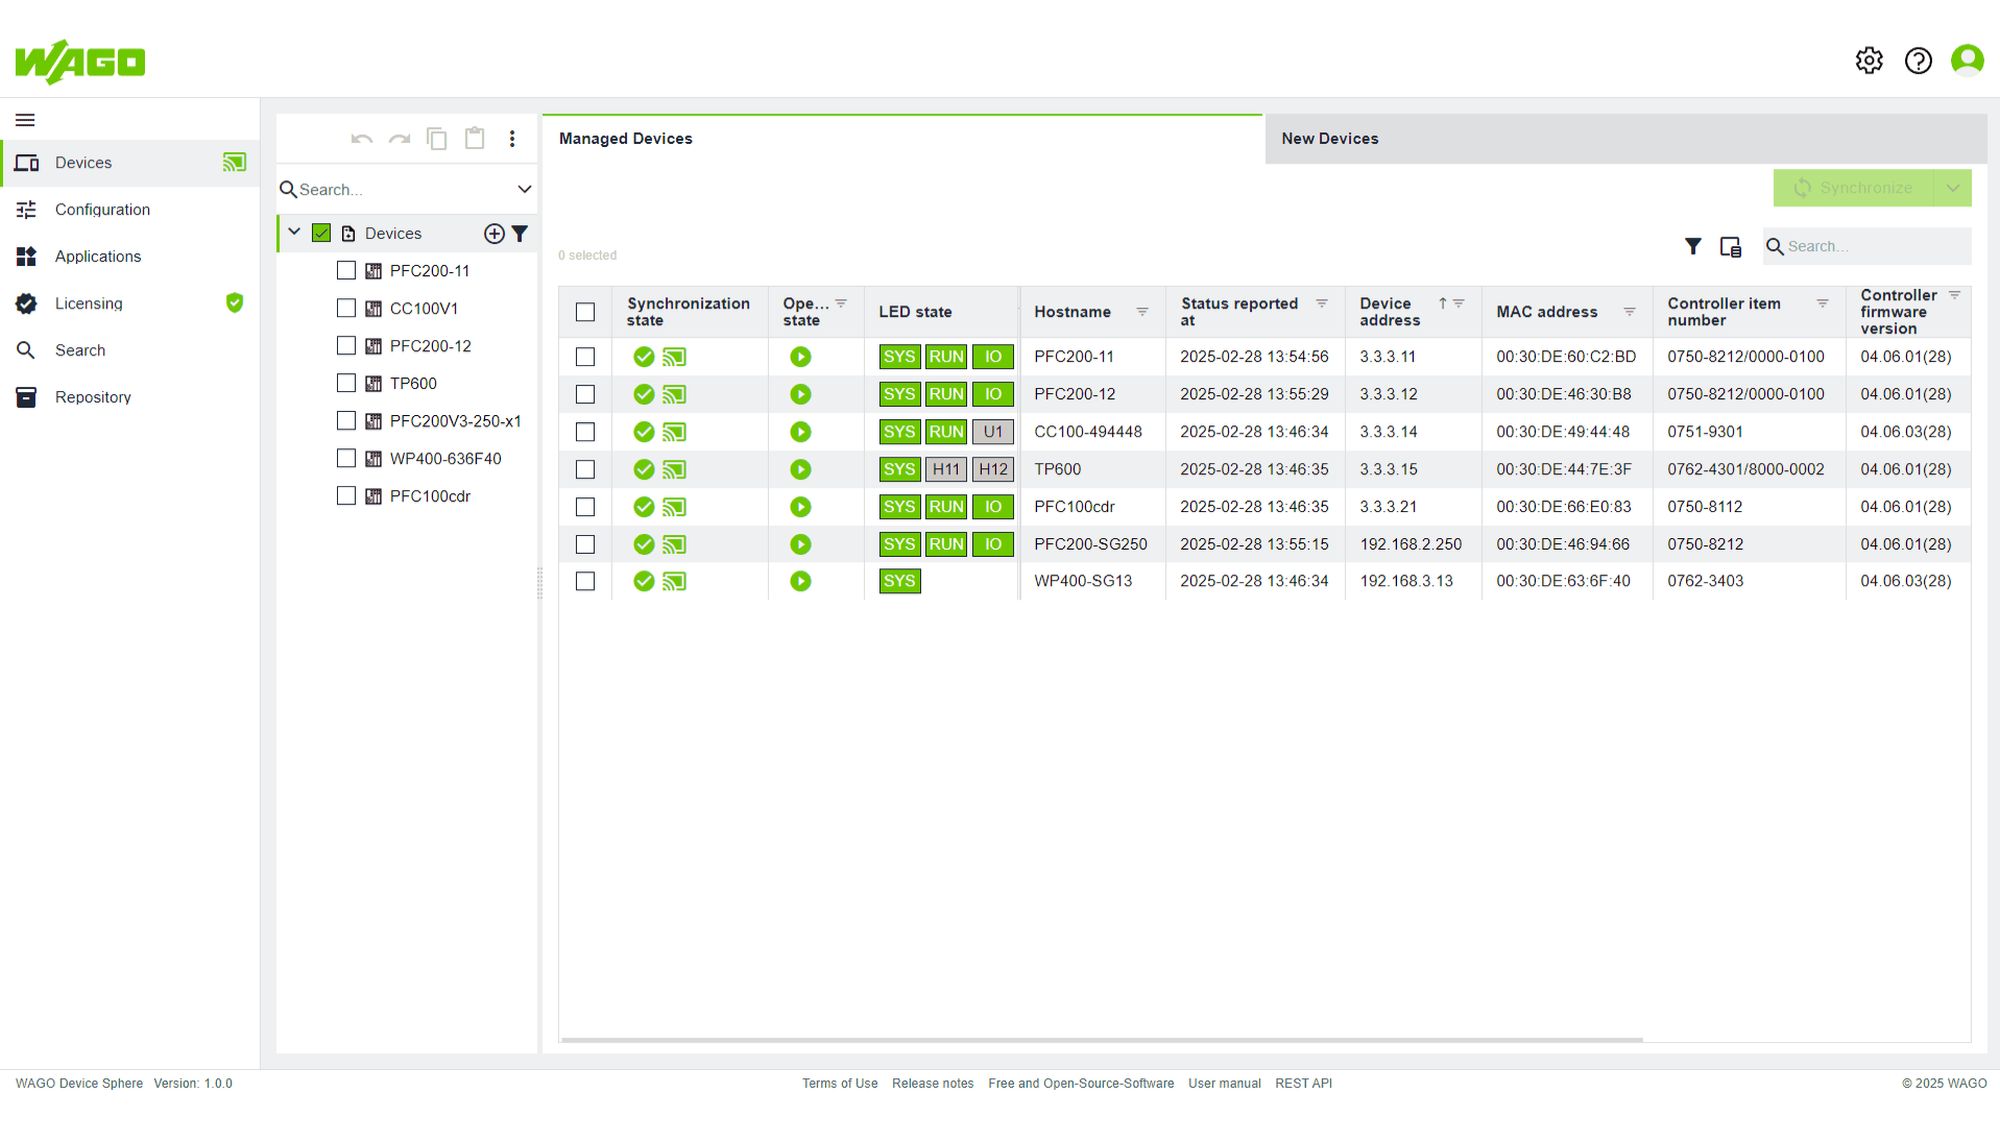Click the play icon for PFC200-11 row
The width and height of the screenshot is (2000, 1125).
tap(800, 357)
